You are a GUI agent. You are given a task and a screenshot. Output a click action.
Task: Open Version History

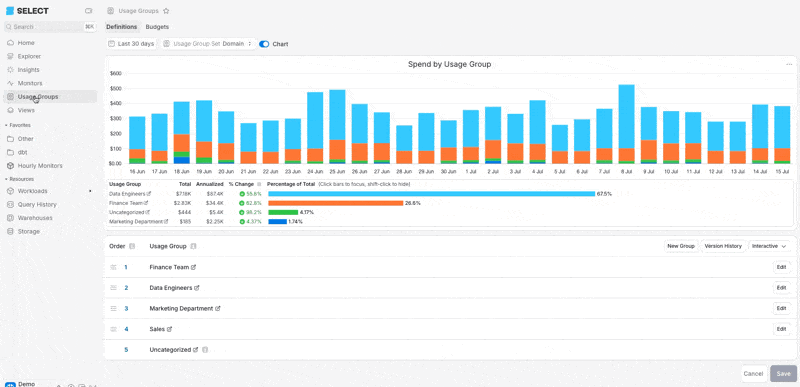[723, 246]
